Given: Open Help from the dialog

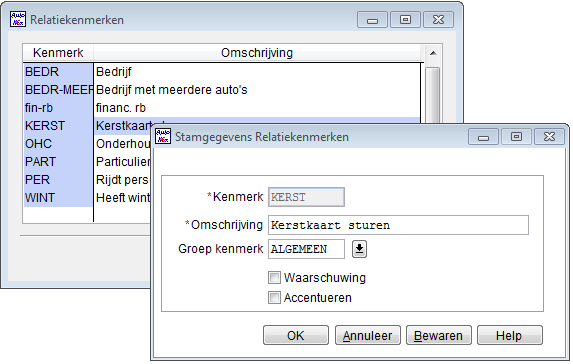Looking at the screenshot, I should [x=510, y=335].
